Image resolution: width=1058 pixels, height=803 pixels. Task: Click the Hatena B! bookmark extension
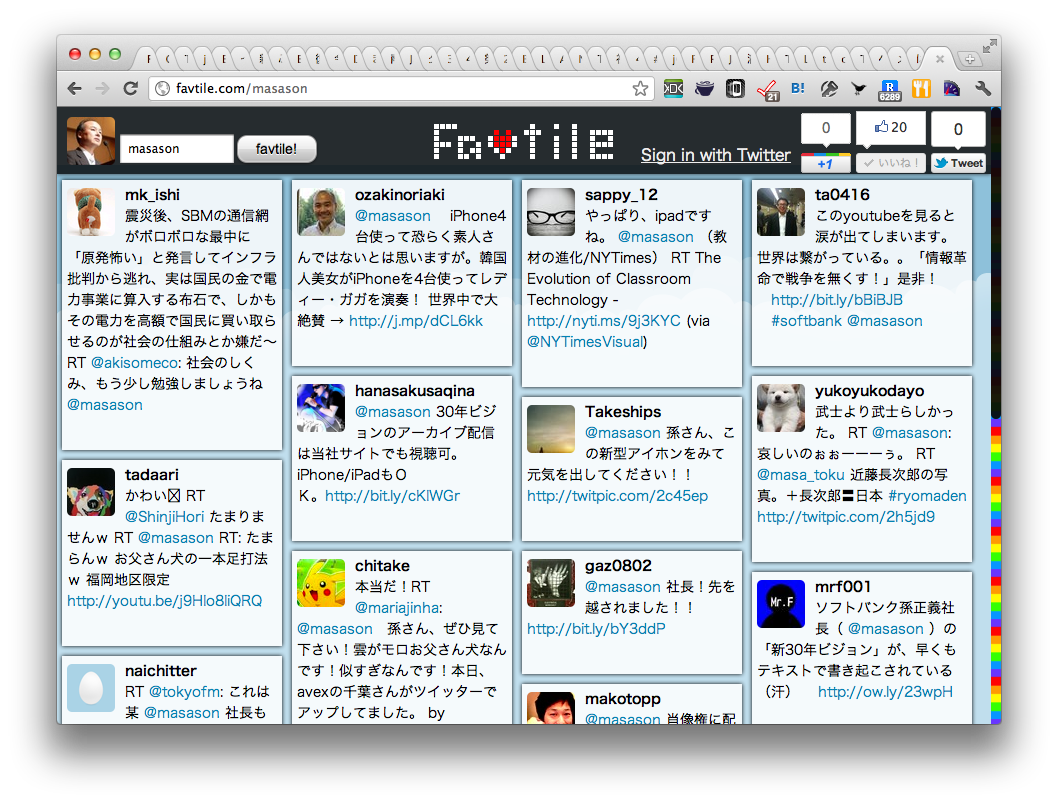click(798, 88)
